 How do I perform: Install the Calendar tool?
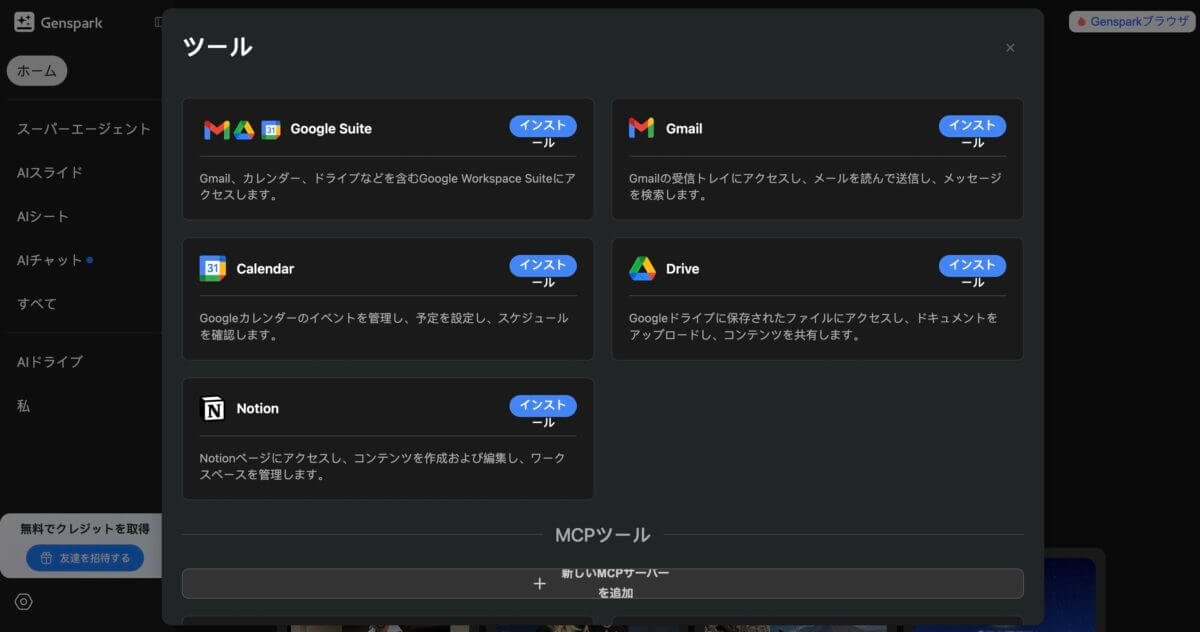coord(543,266)
